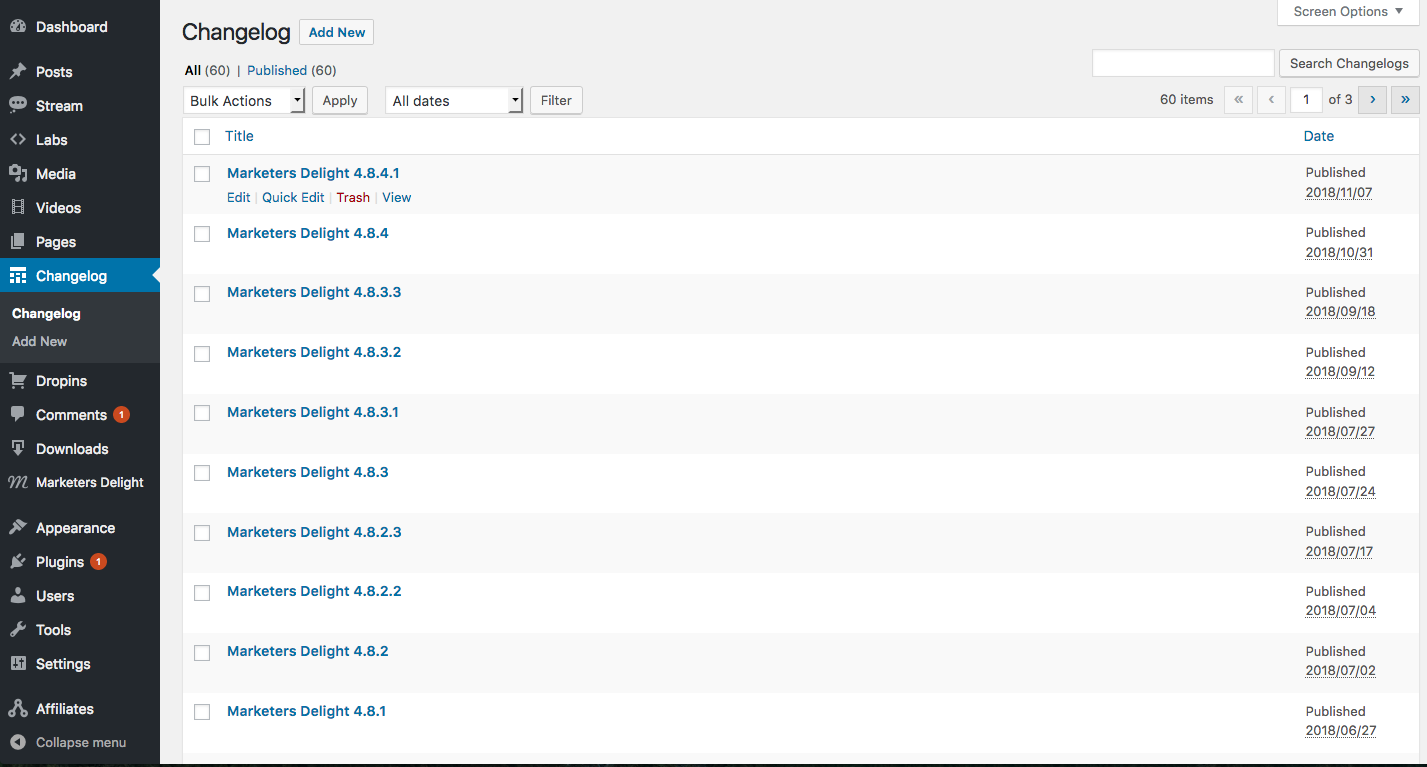Select checkbox for Marketers Delight 4.8.3.1

[202, 413]
